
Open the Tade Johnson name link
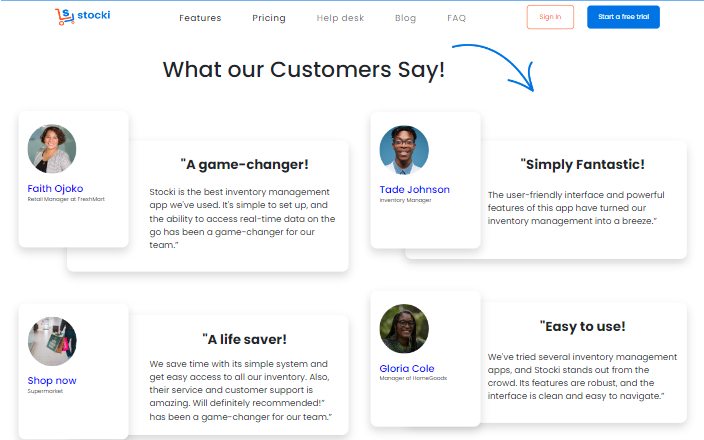coord(414,189)
